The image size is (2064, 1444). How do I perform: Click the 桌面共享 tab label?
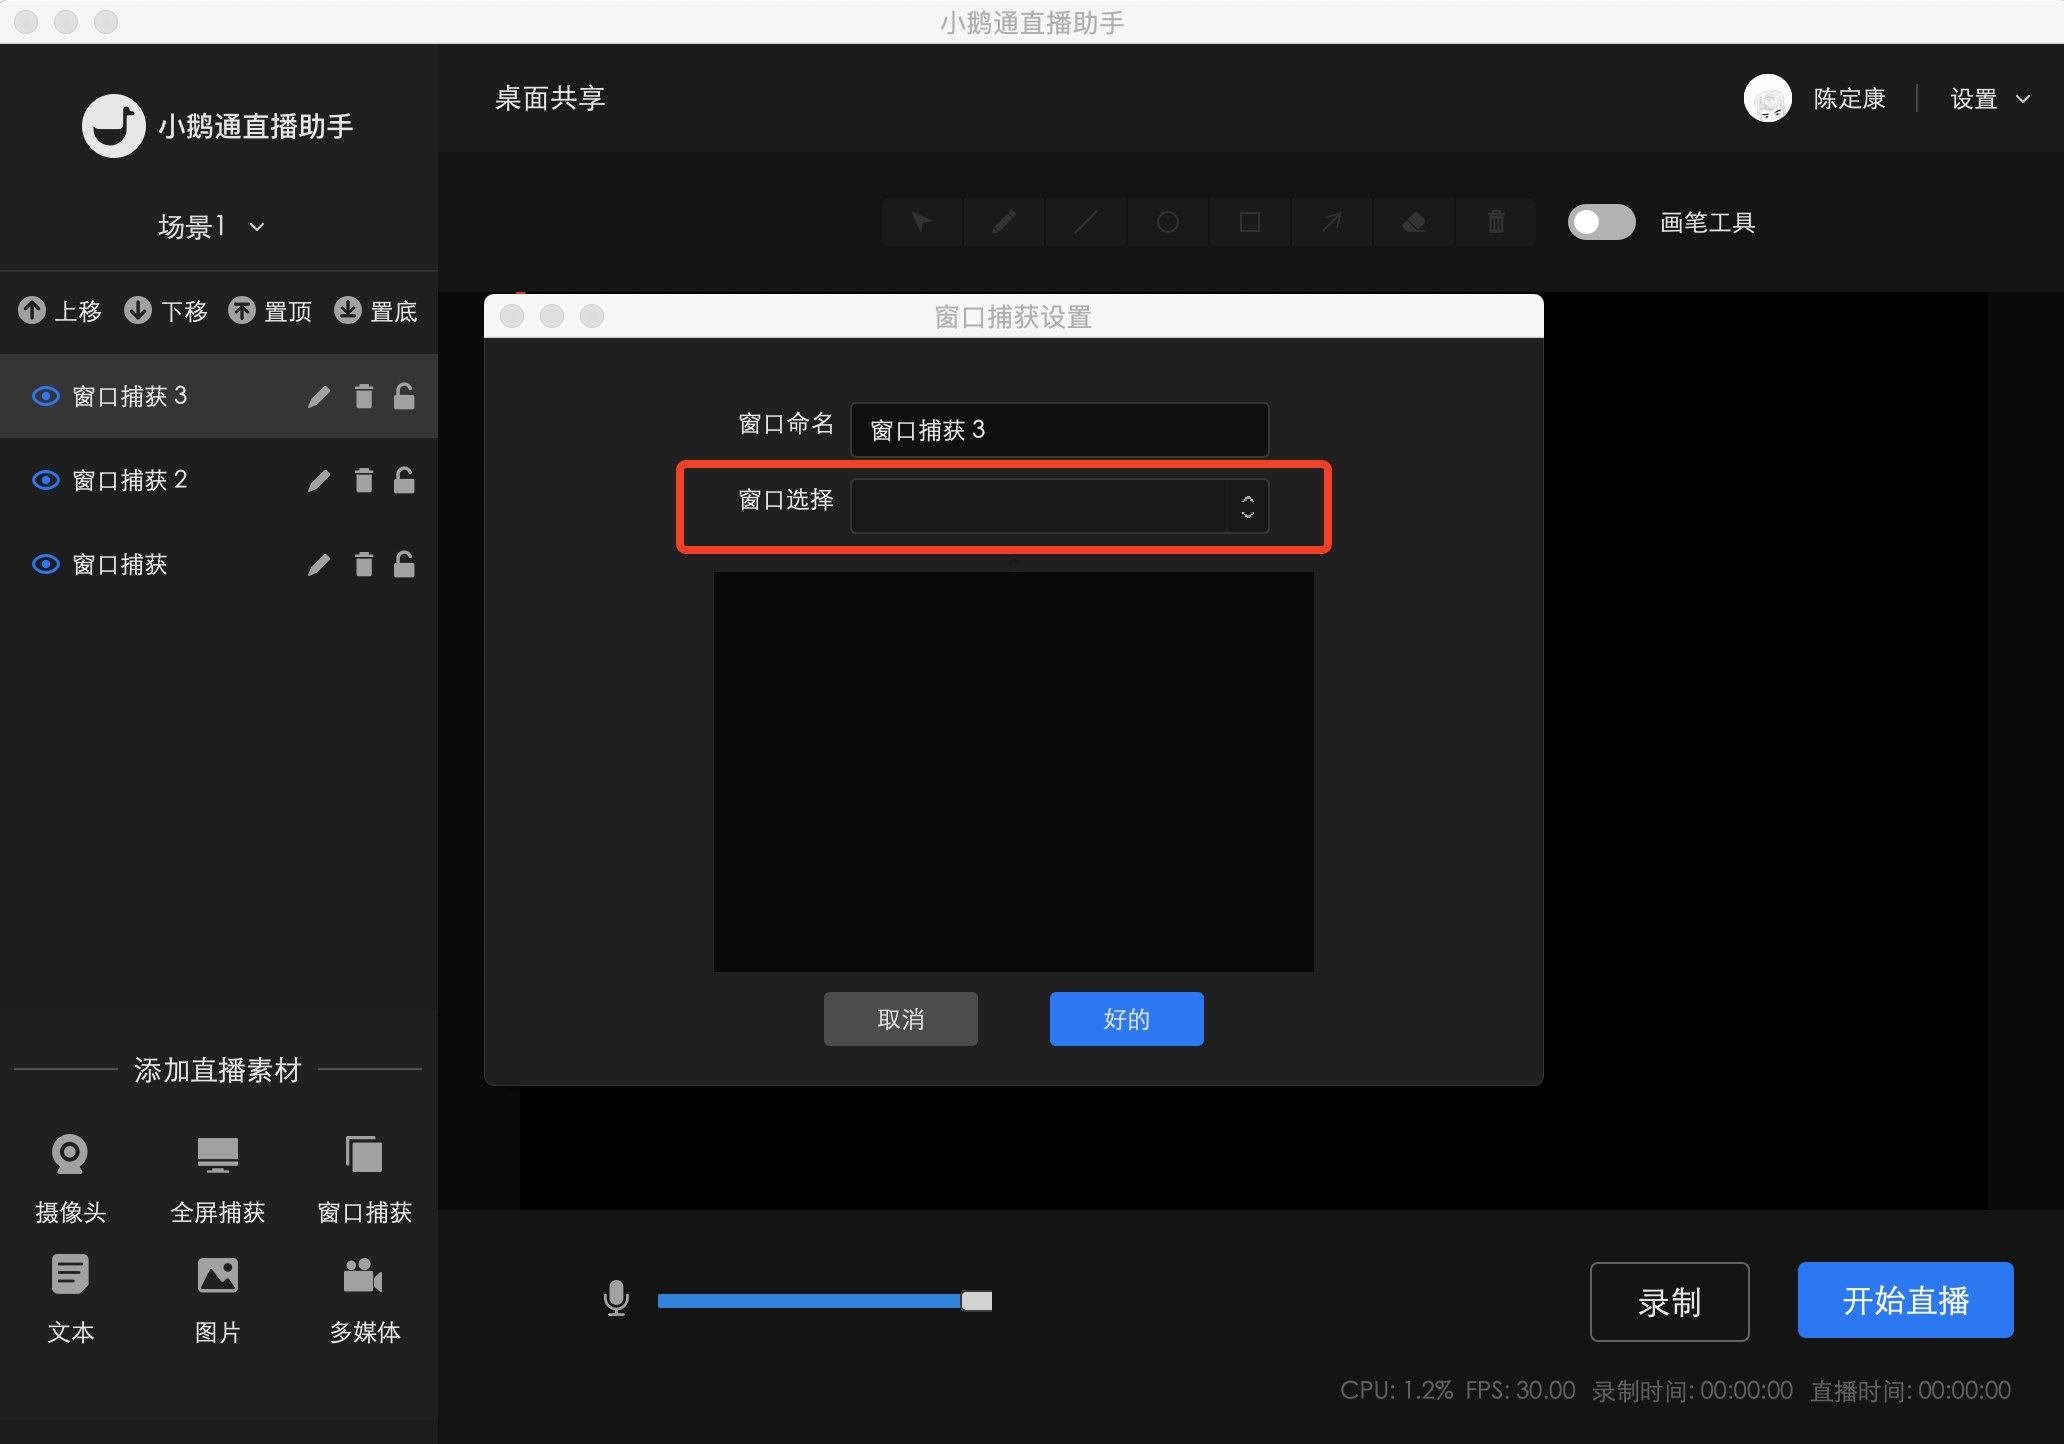(x=548, y=97)
